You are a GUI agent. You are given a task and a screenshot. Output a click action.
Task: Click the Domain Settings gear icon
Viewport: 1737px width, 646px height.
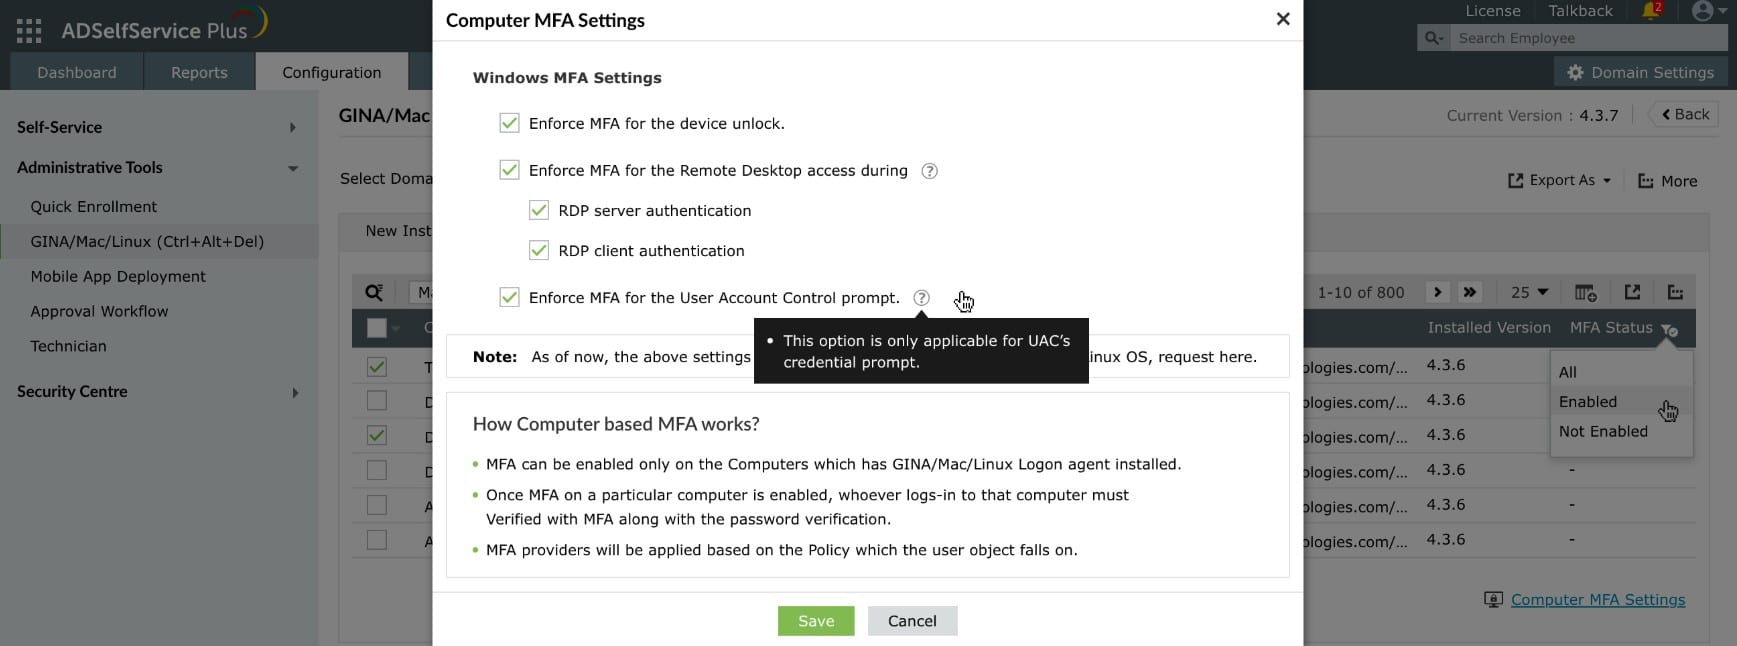1575,72
